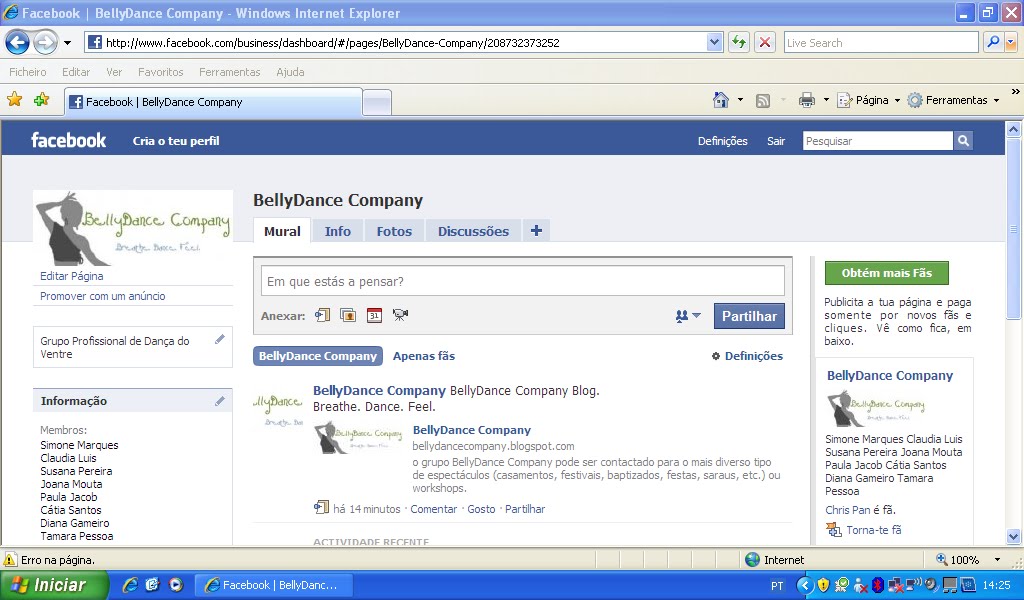Switch to the Info tab

(x=338, y=231)
